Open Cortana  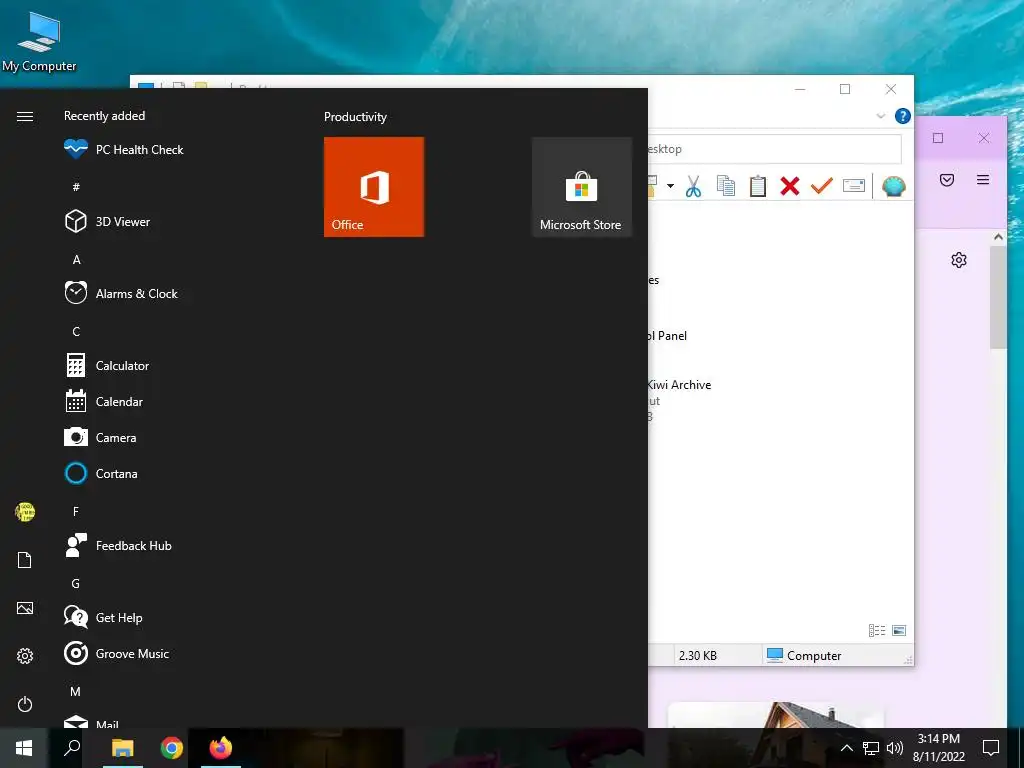[x=101, y=473]
